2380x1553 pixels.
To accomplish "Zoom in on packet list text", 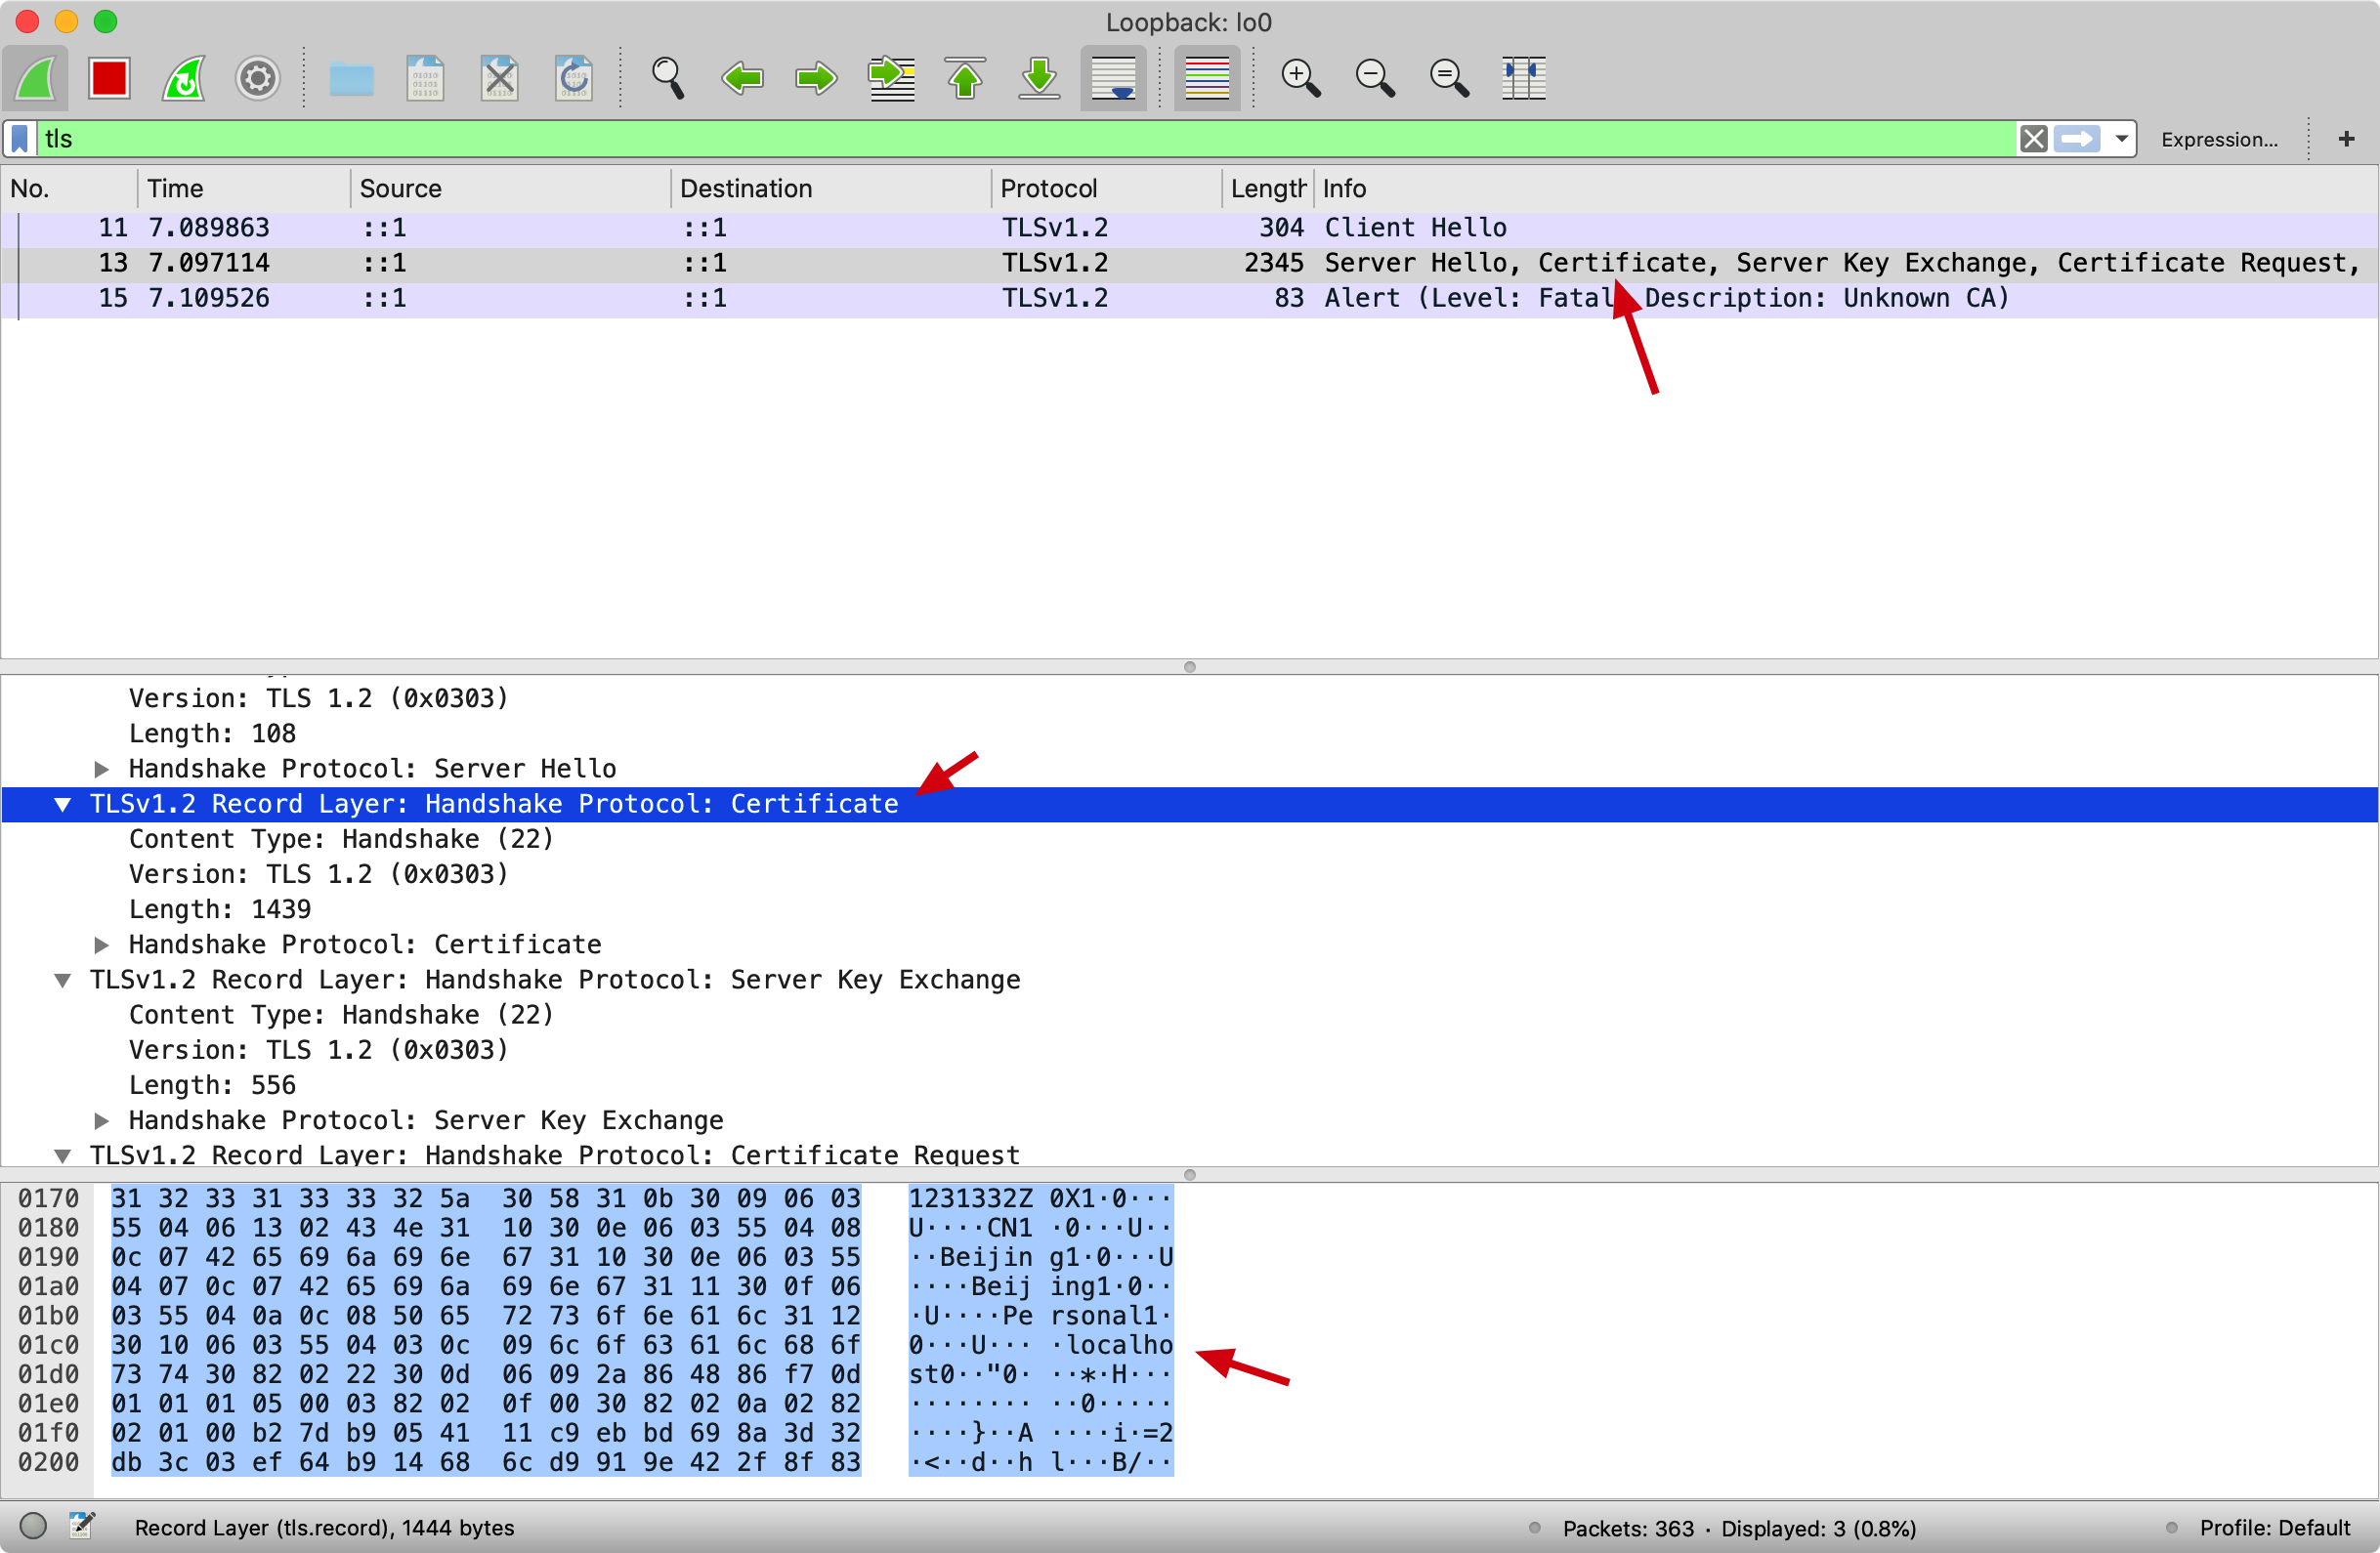I will 1300,78.
